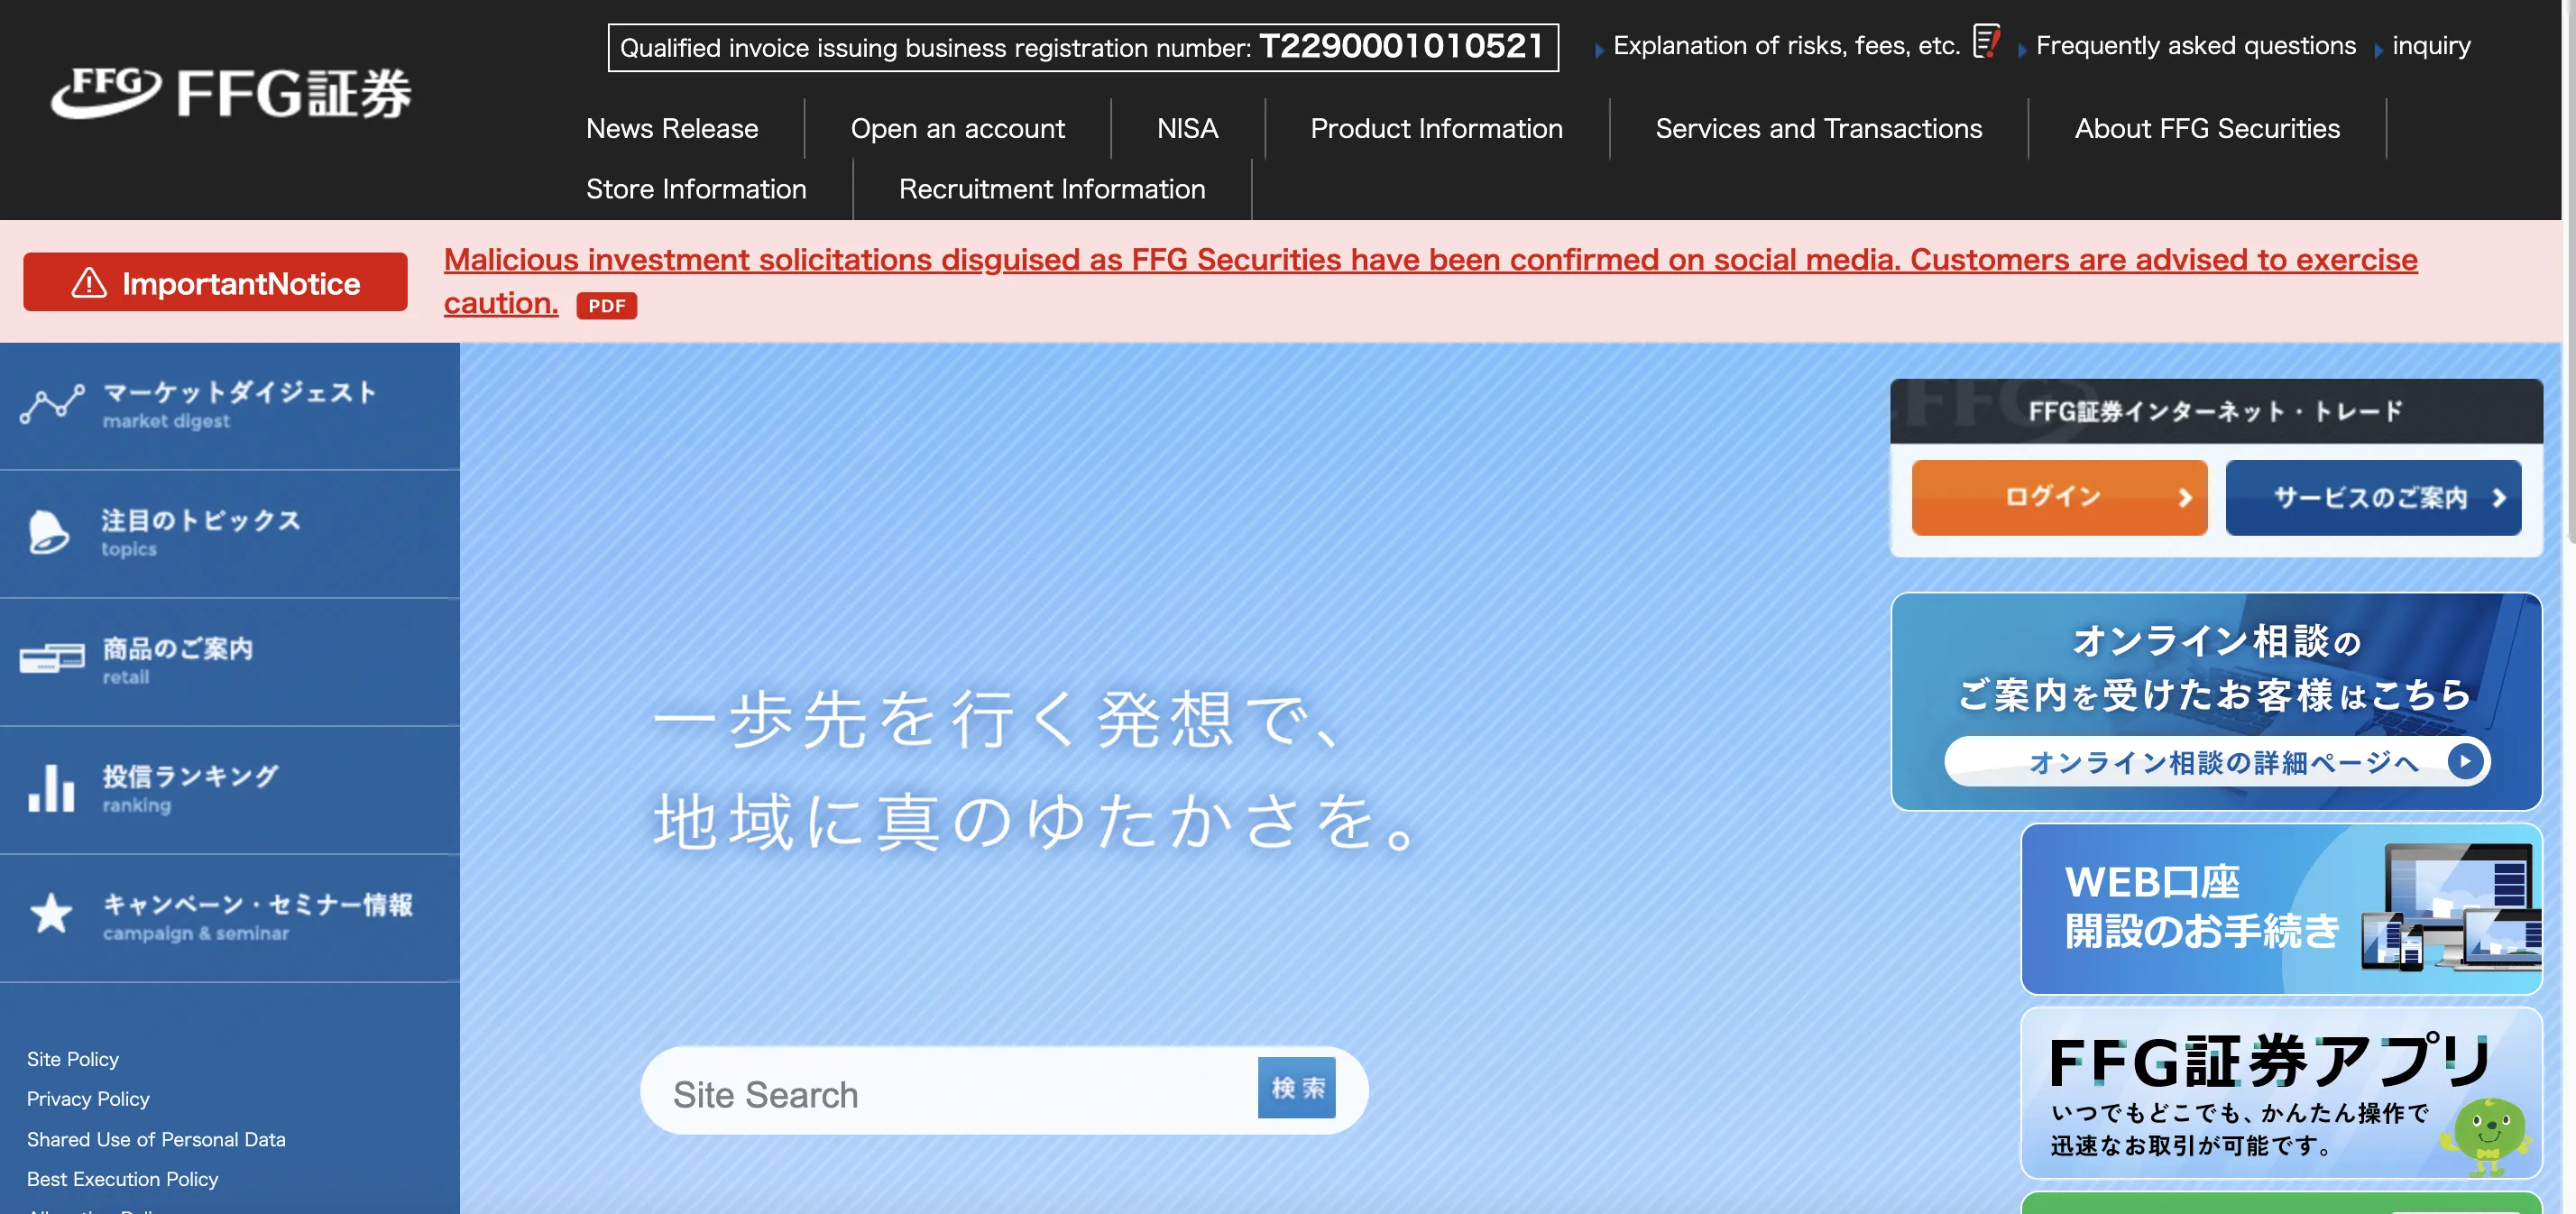Open WEB口座開設のお手続き banner
Viewport: 2576px width, 1214px height.
pyautogui.click(x=2281, y=908)
